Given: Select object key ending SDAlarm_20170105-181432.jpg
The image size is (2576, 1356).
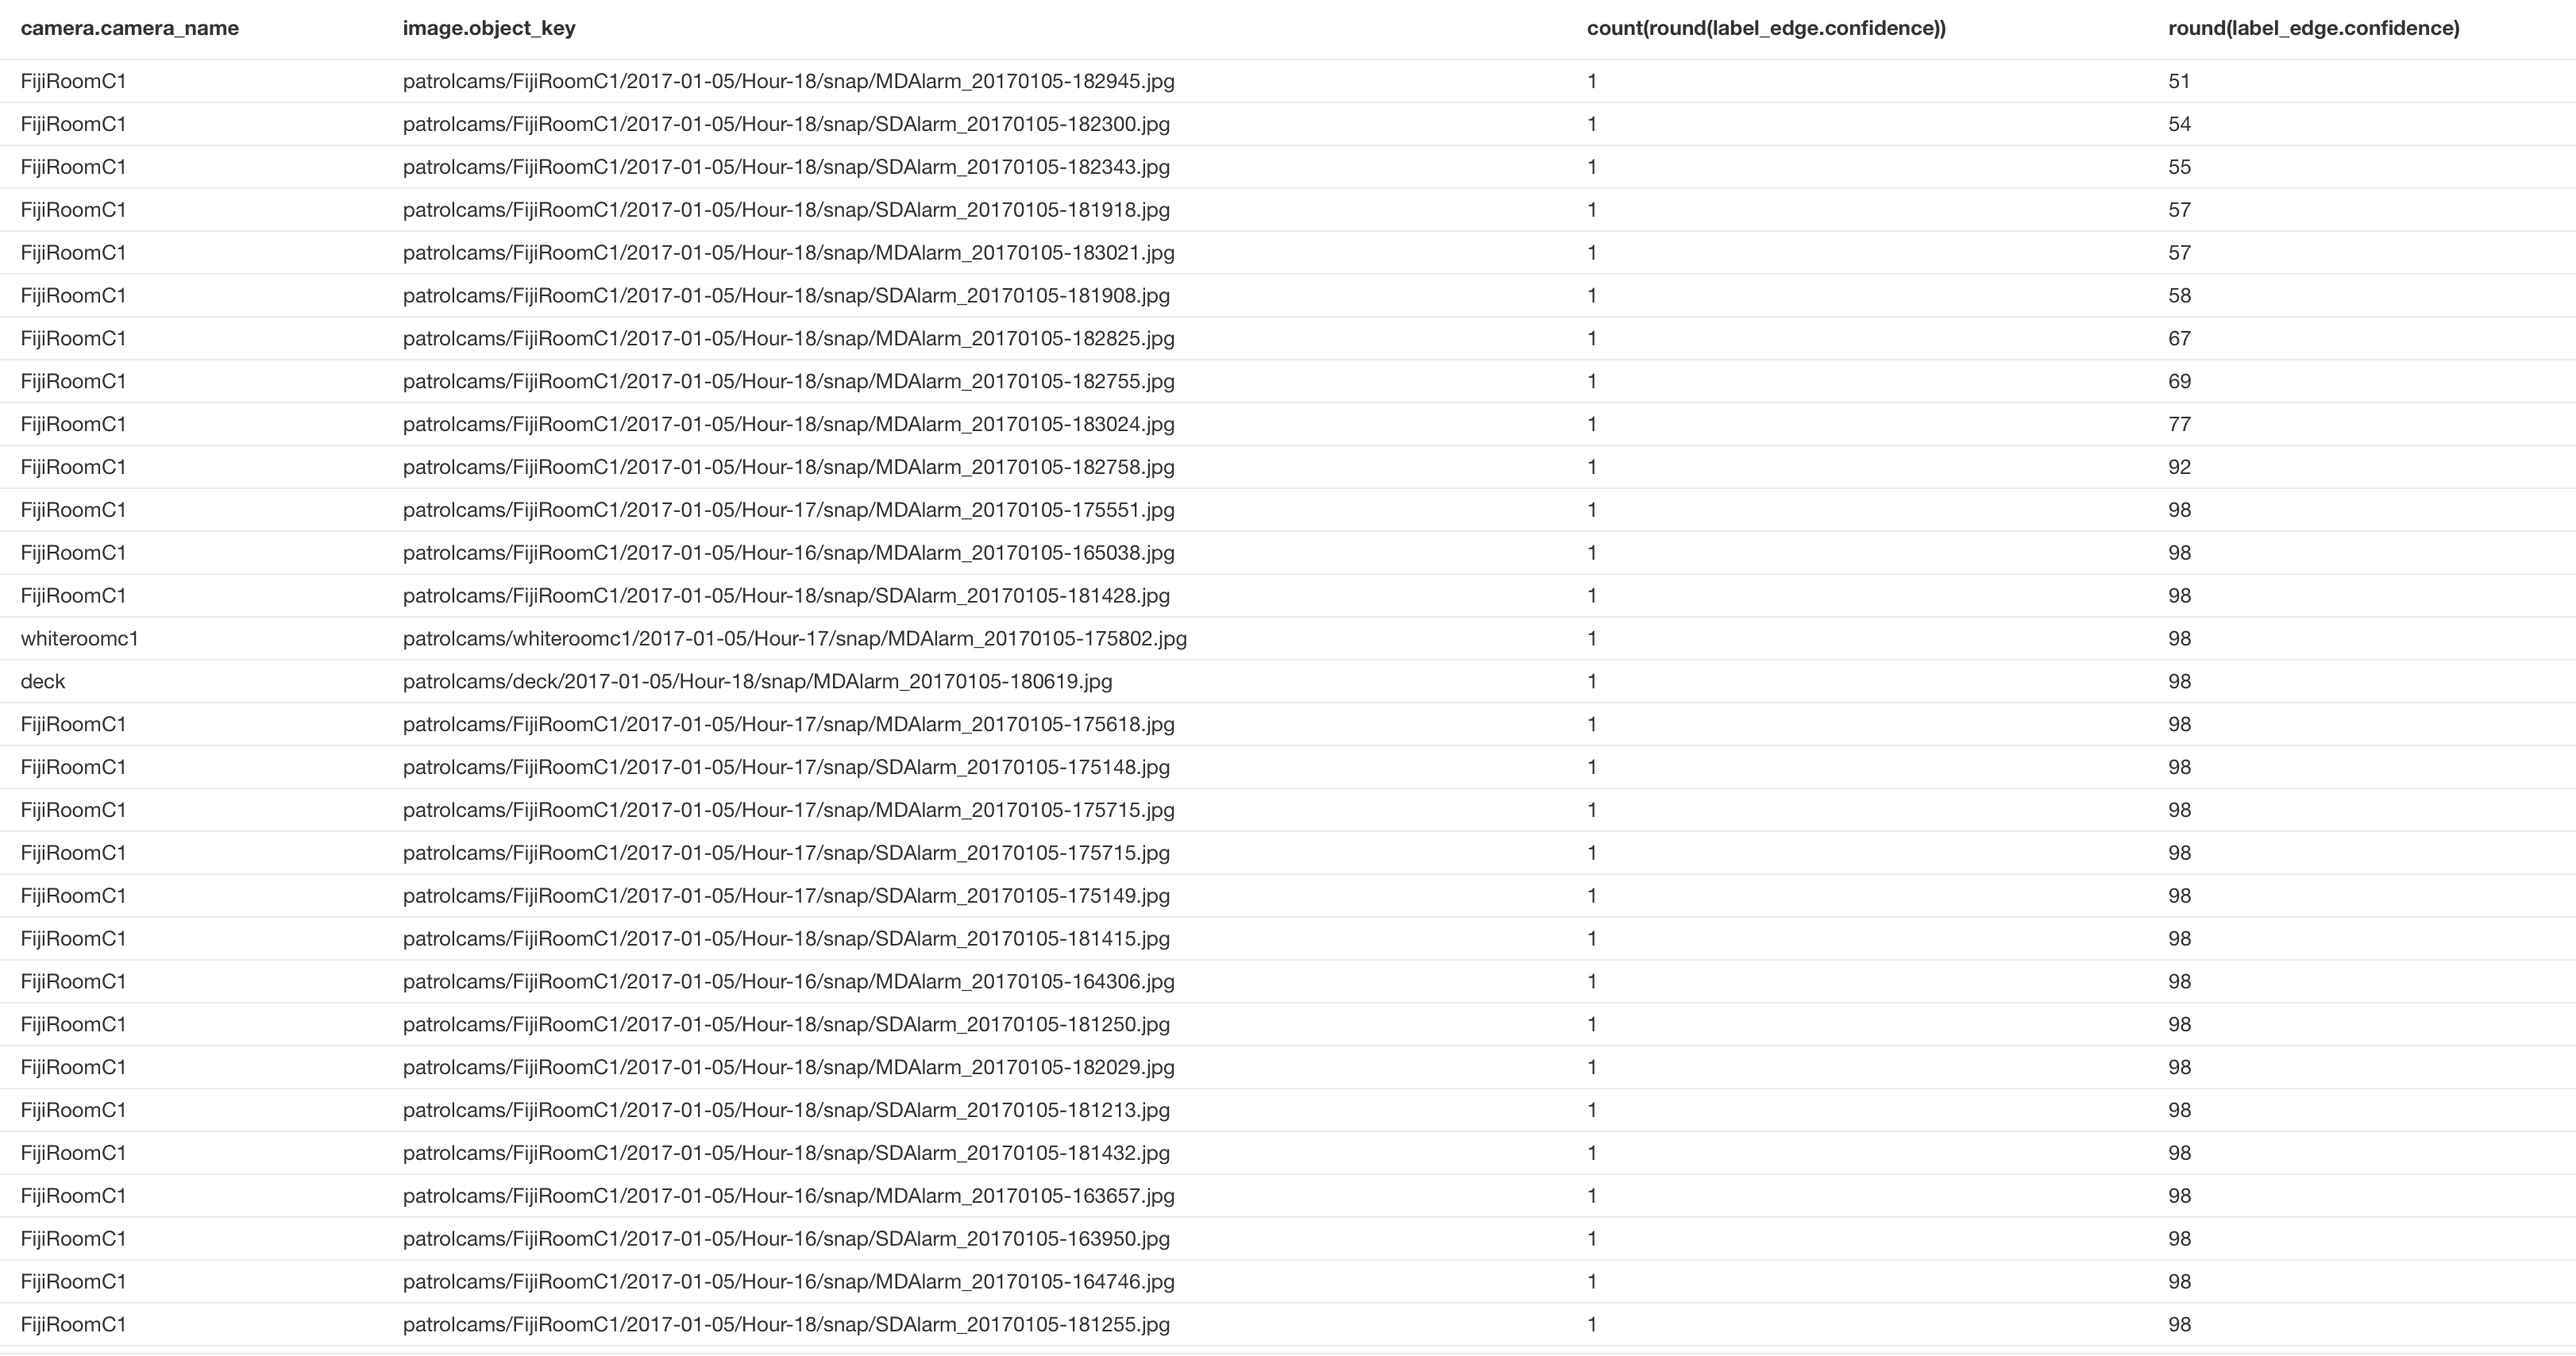Looking at the screenshot, I should pos(786,1154).
